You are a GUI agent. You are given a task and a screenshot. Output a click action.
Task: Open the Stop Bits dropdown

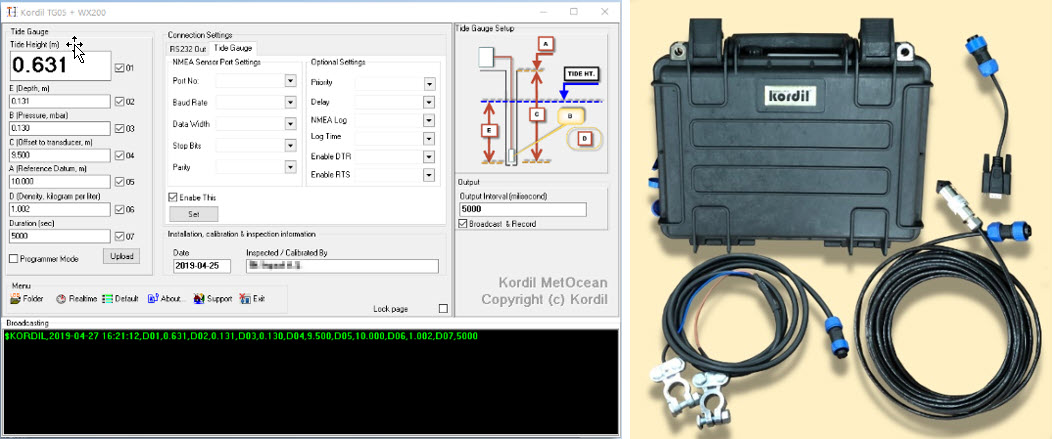coord(290,145)
